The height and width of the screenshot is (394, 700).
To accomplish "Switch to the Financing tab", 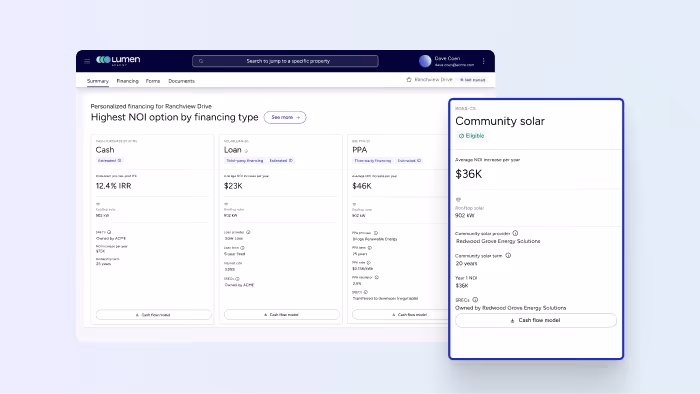I will [x=128, y=81].
